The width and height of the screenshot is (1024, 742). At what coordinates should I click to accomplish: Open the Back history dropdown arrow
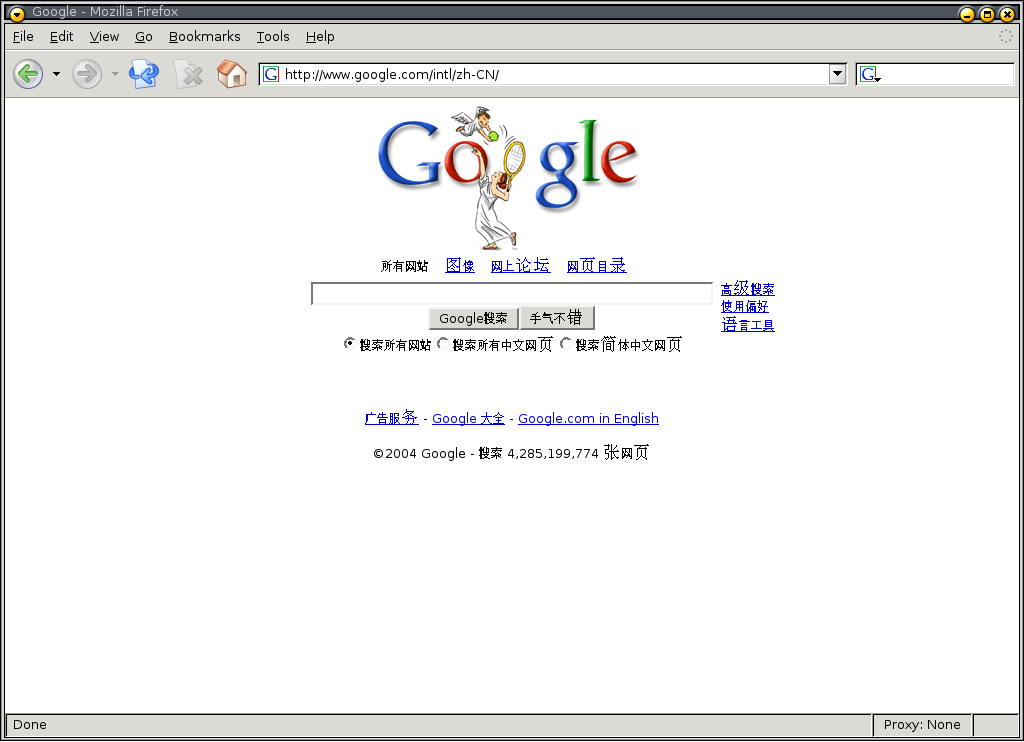click(x=56, y=74)
